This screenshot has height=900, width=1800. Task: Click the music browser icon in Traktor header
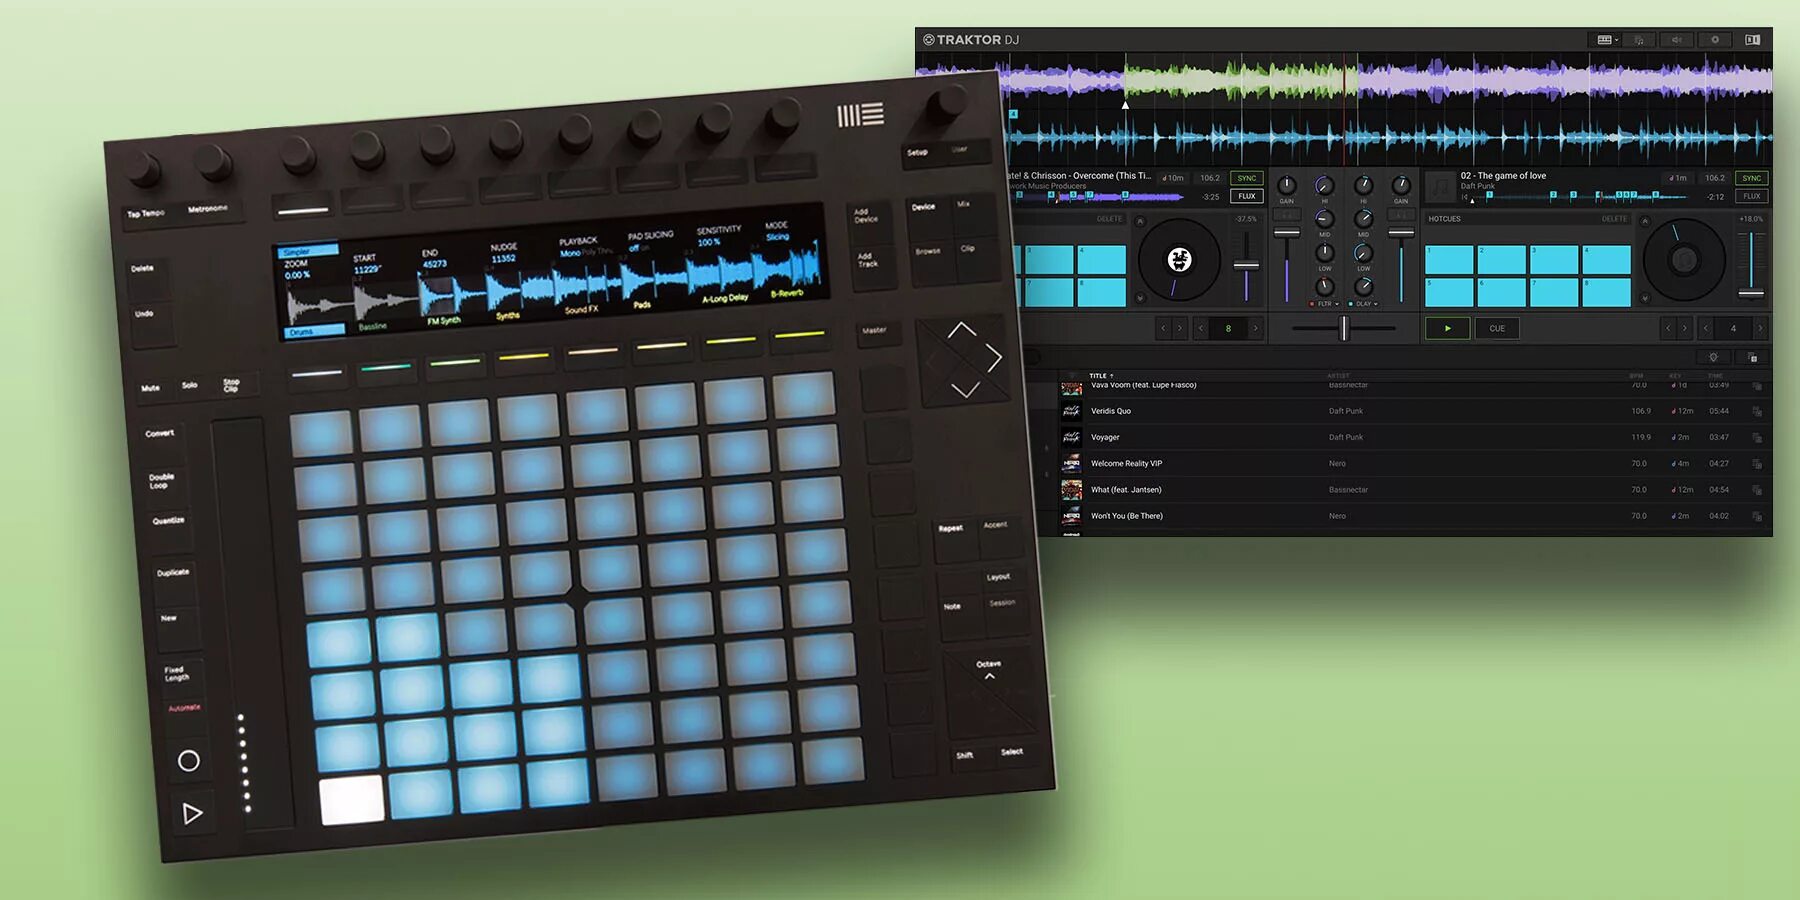(x=1639, y=40)
